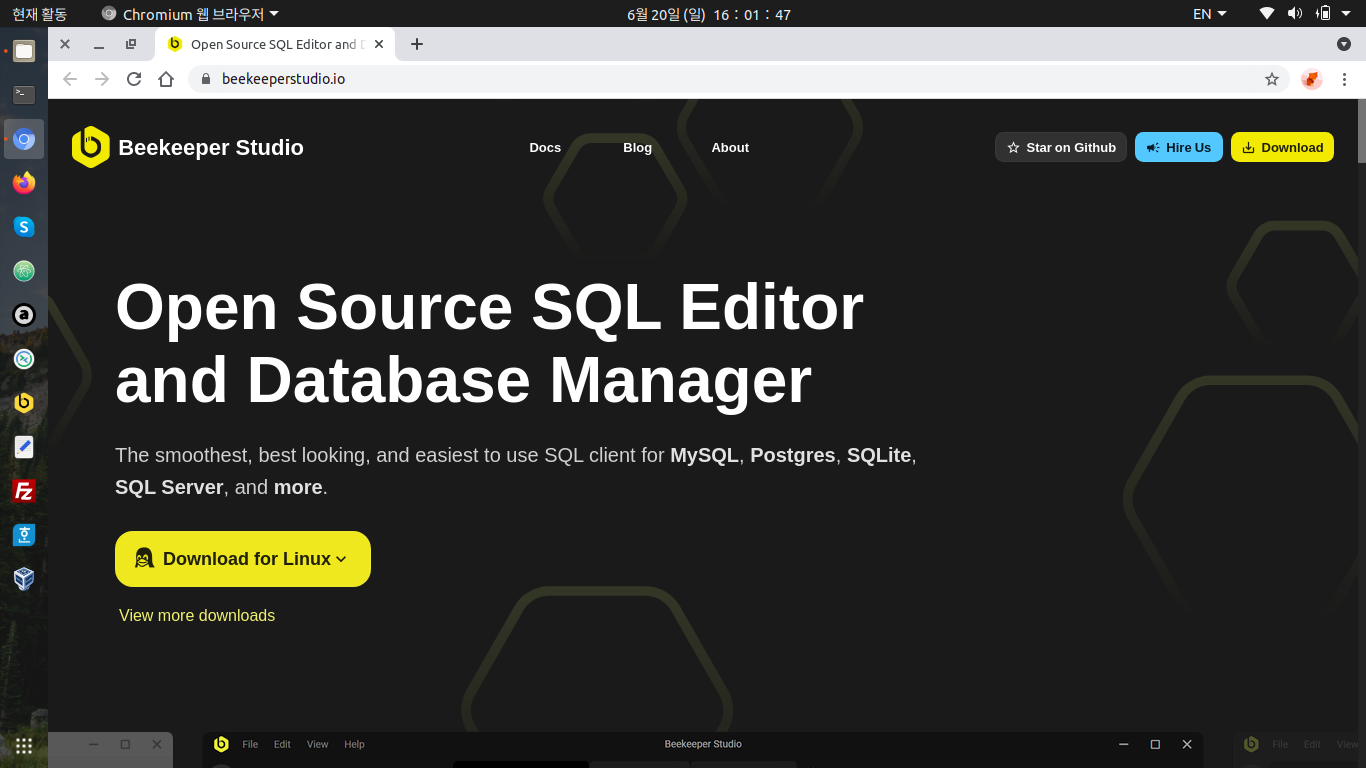Image resolution: width=1366 pixels, height=768 pixels.
Task: Click the browser forward arrow
Action: pyautogui.click(x=102, y=79)
